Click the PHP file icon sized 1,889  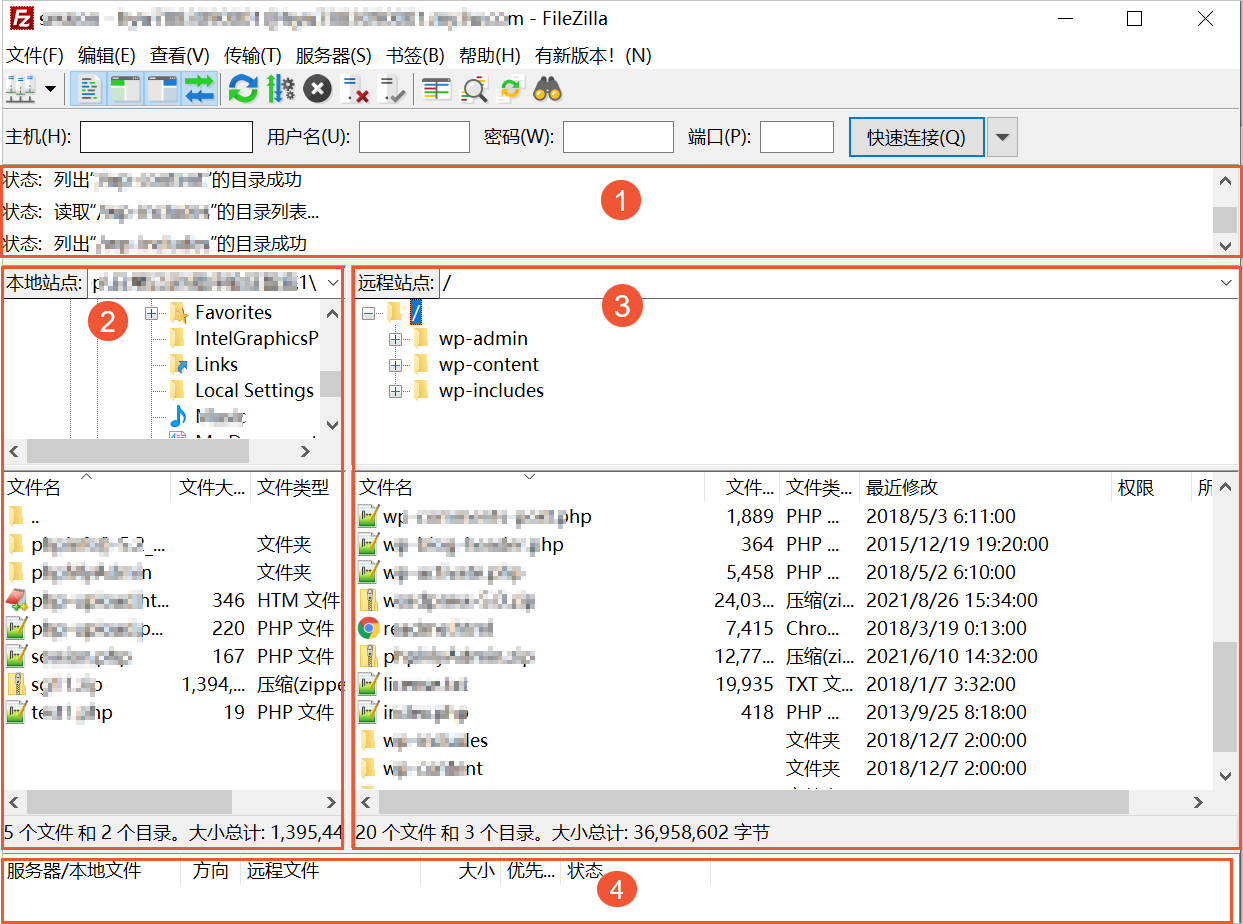coord(368,517)
